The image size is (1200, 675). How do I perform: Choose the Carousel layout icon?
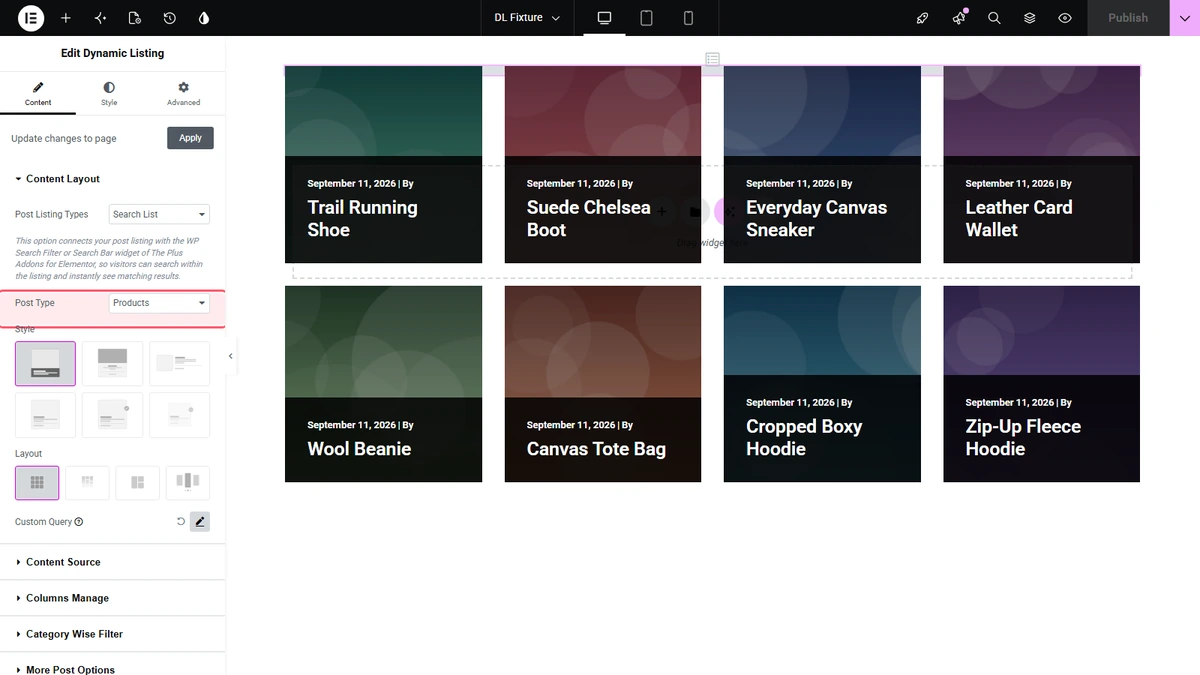pos(187,482)
